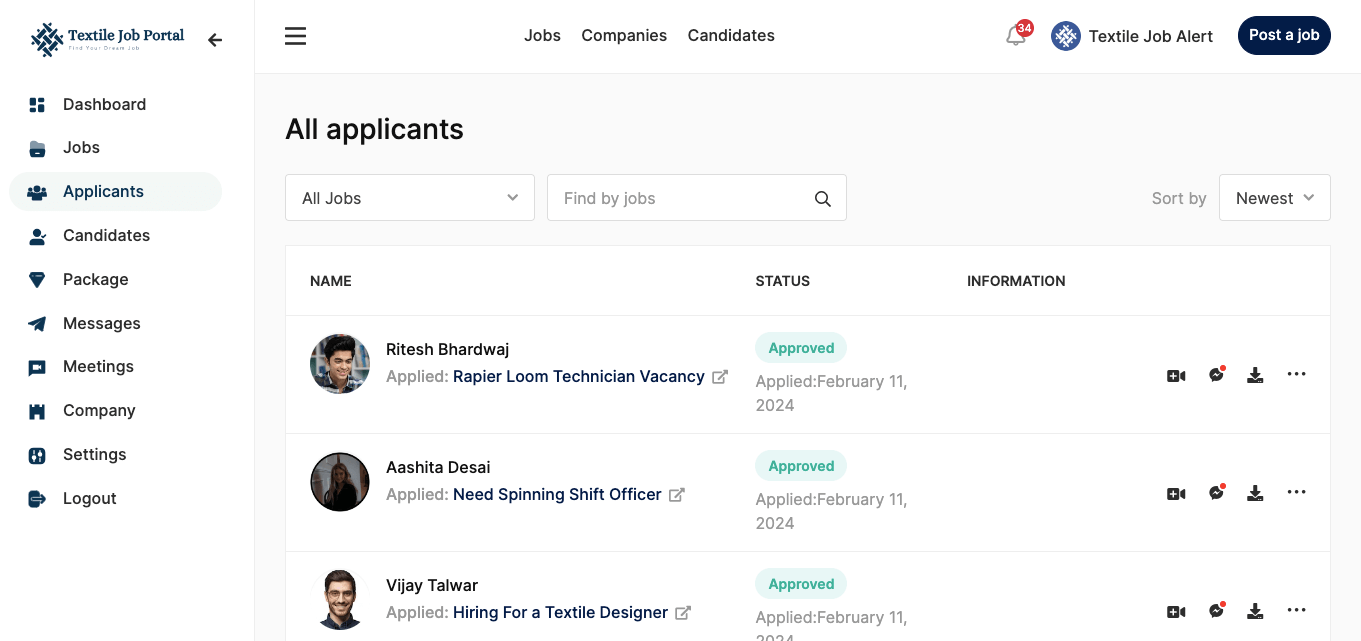The image size is (1361, 641).
Task: Click the Approved status badge for Aashita Desai
Action: coord(800,465)
